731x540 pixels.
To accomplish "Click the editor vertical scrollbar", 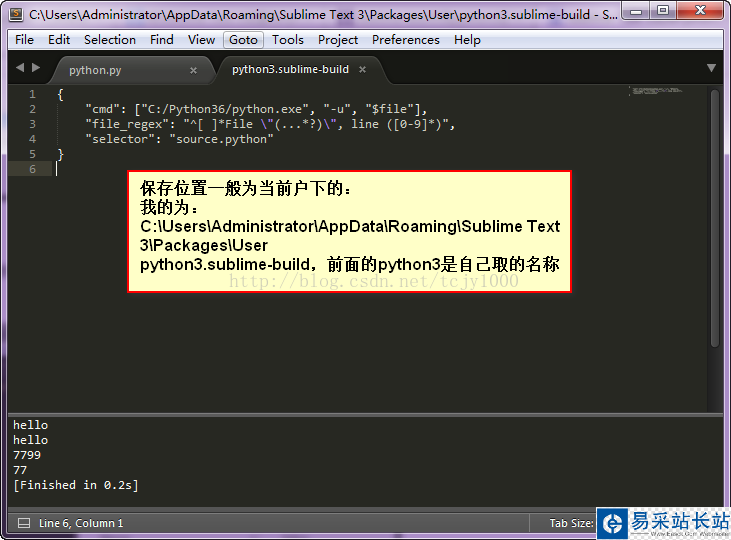I will [x=715, y=218].
